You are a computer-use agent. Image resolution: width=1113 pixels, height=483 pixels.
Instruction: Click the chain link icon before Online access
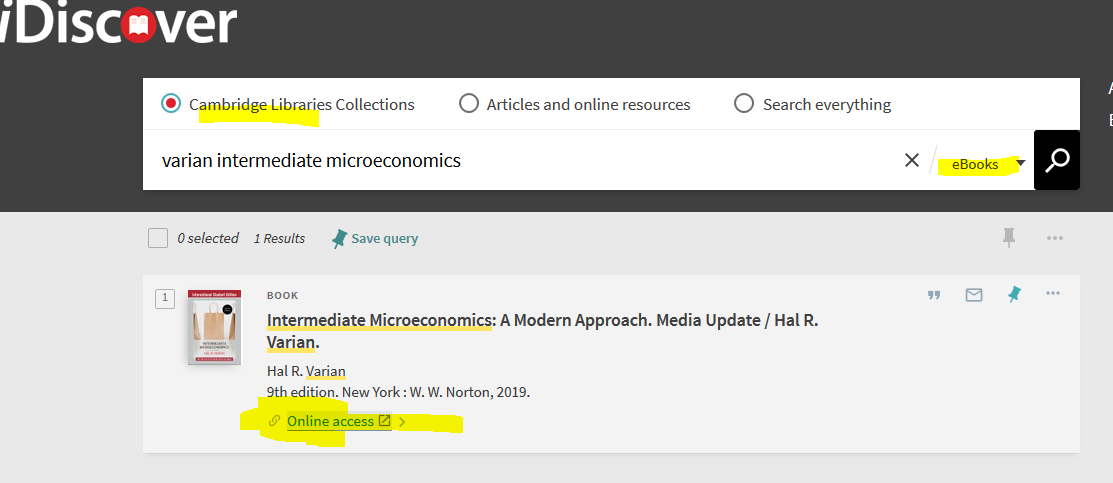(274, 421)
